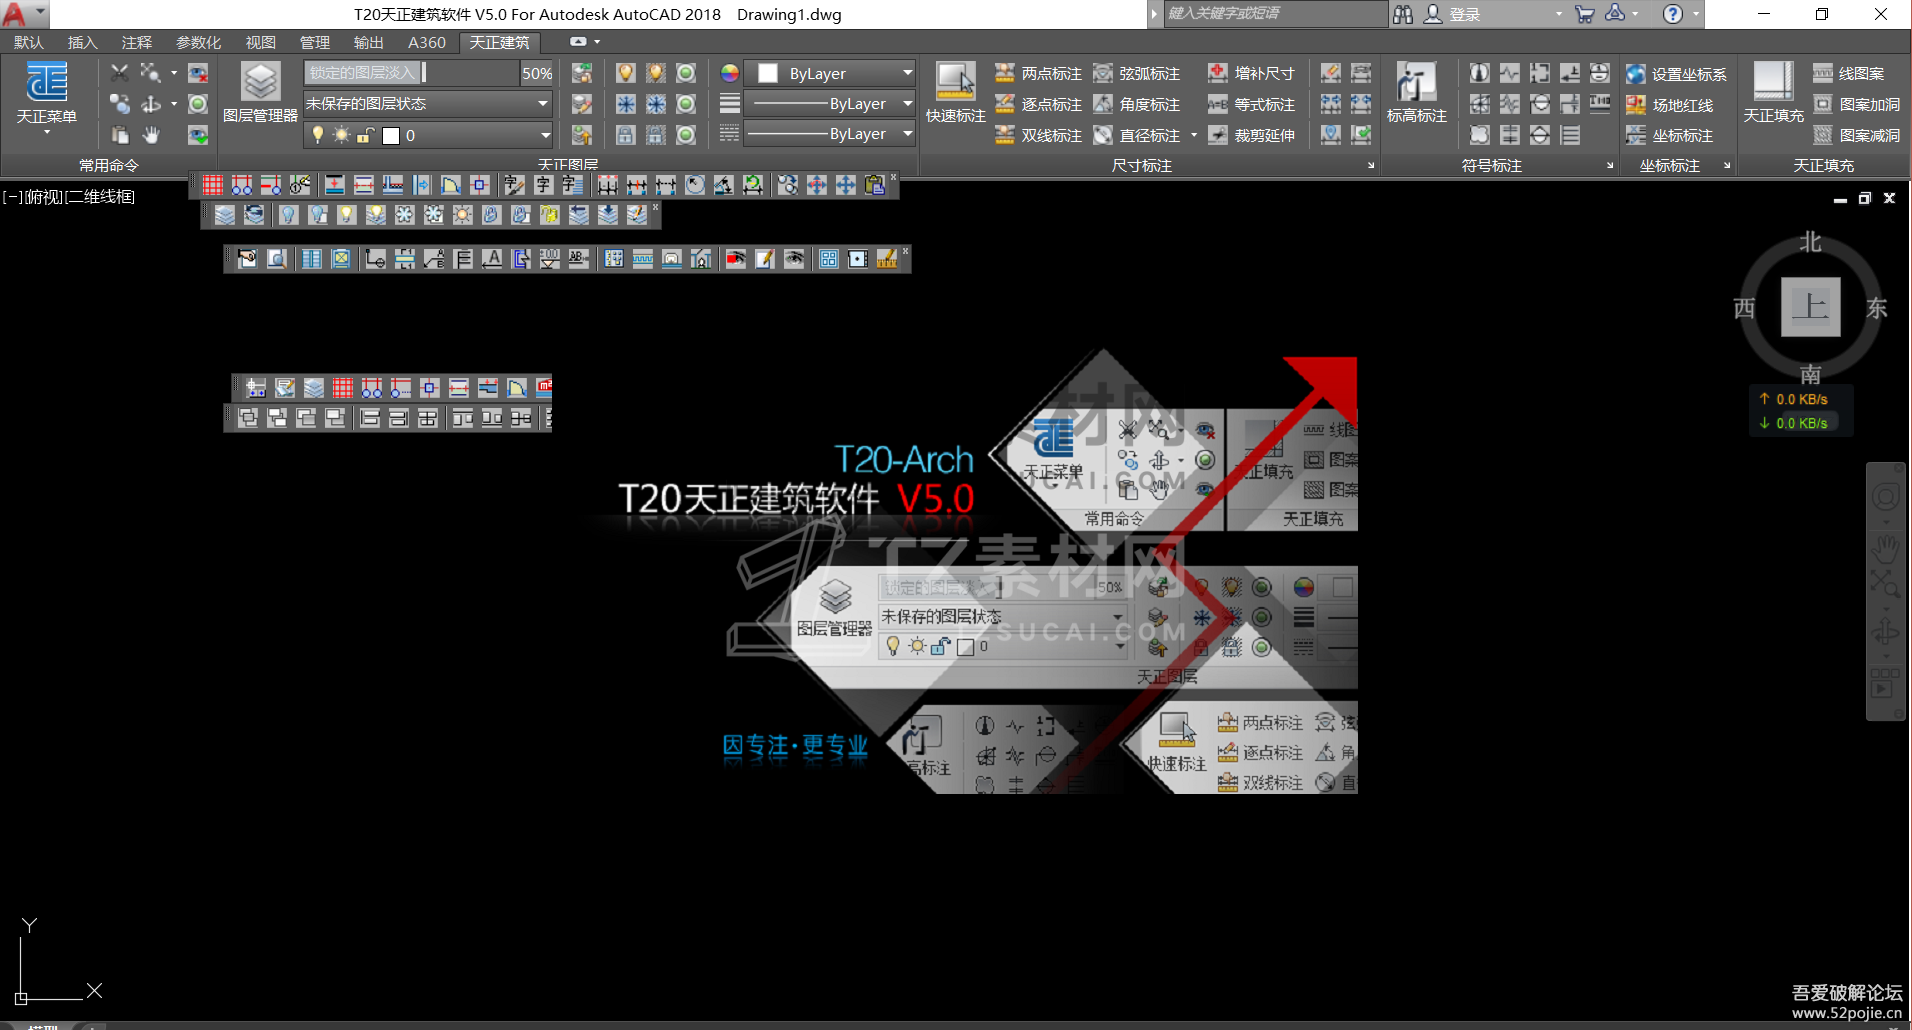This screenshot has height=1030, width=1912.
Task: Toggle the layer freeze sun icon in layer dropdown
Action: 342,135
